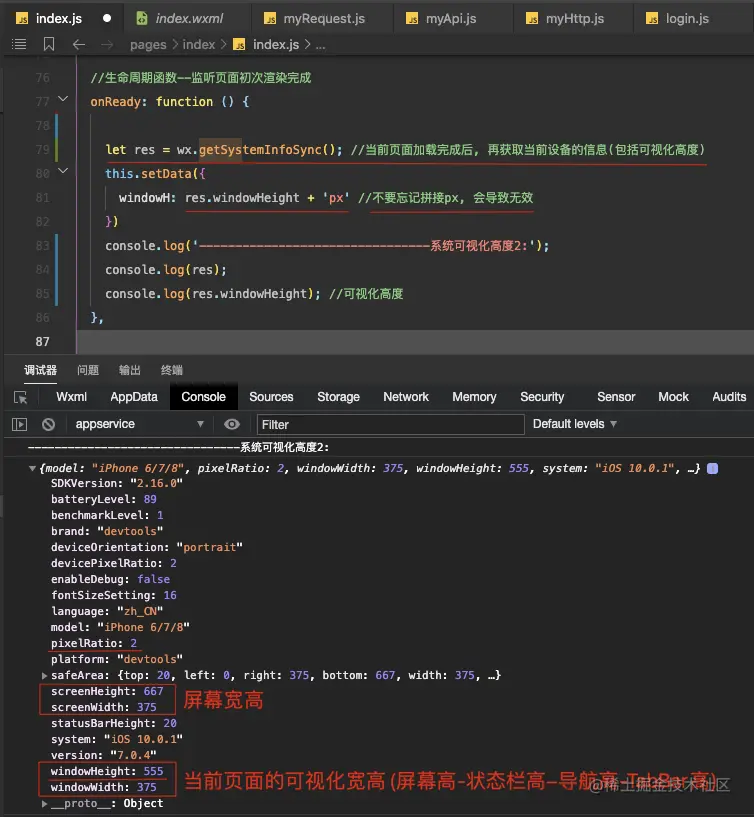Select the SDKVersion "2.16.0" row
The height and width of the screenshot is (817, 754).
point(117,483)
